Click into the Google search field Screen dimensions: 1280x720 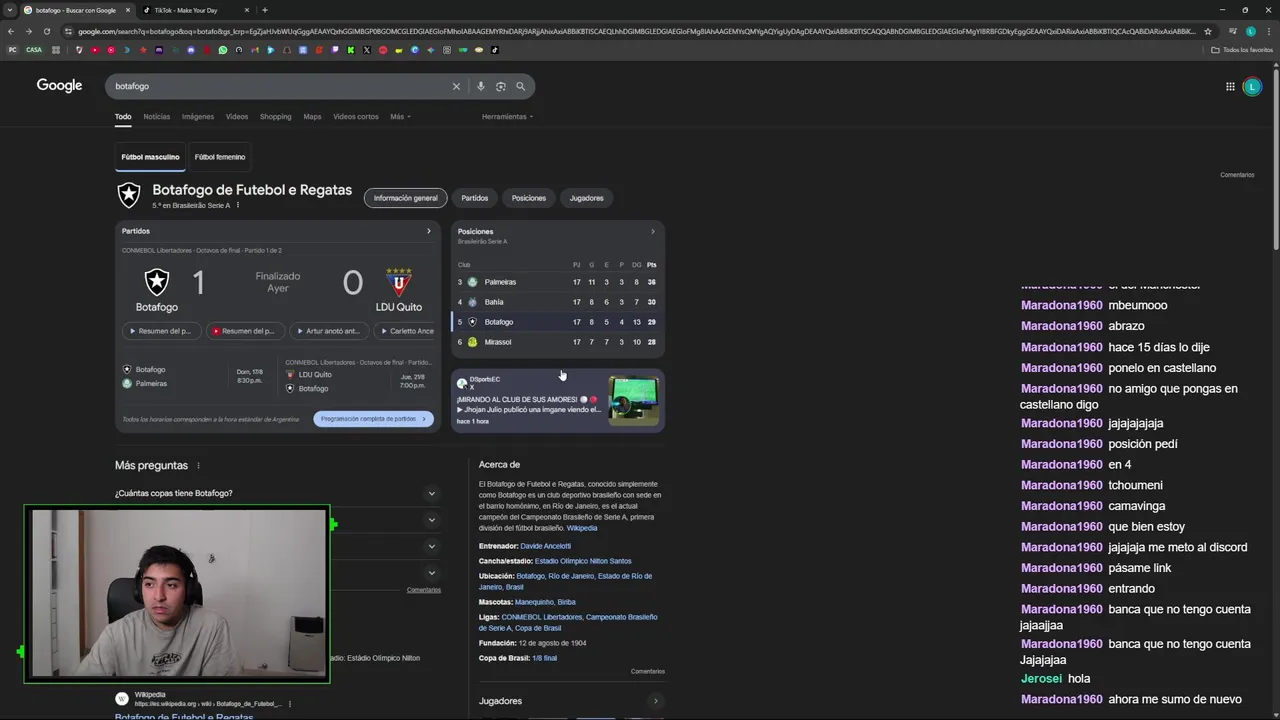(x=280, y=86)
